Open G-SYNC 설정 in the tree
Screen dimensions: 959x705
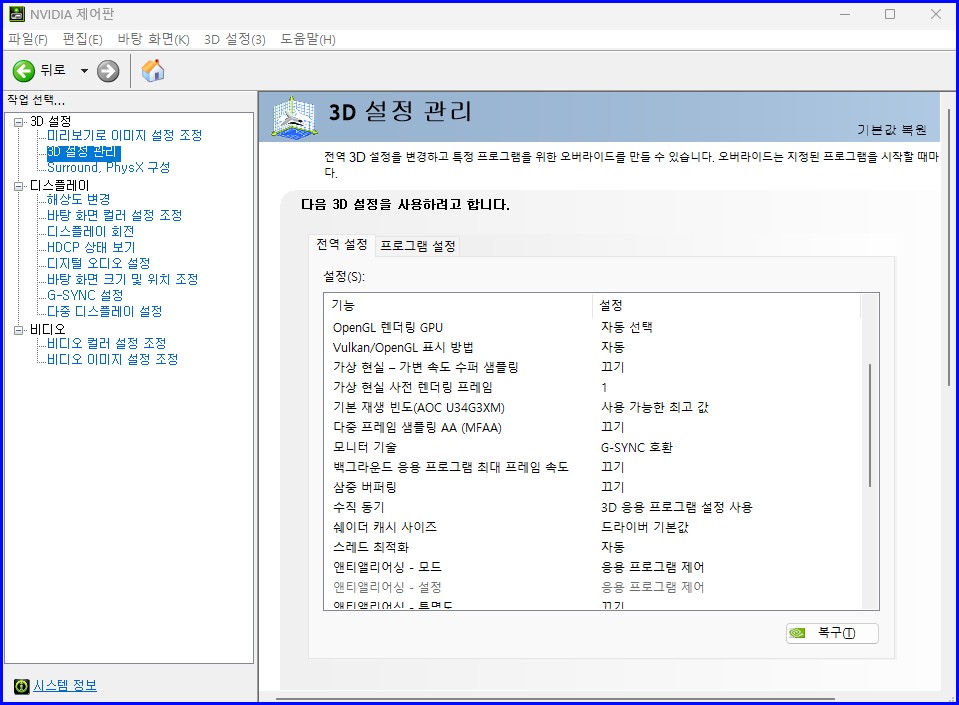85,295
